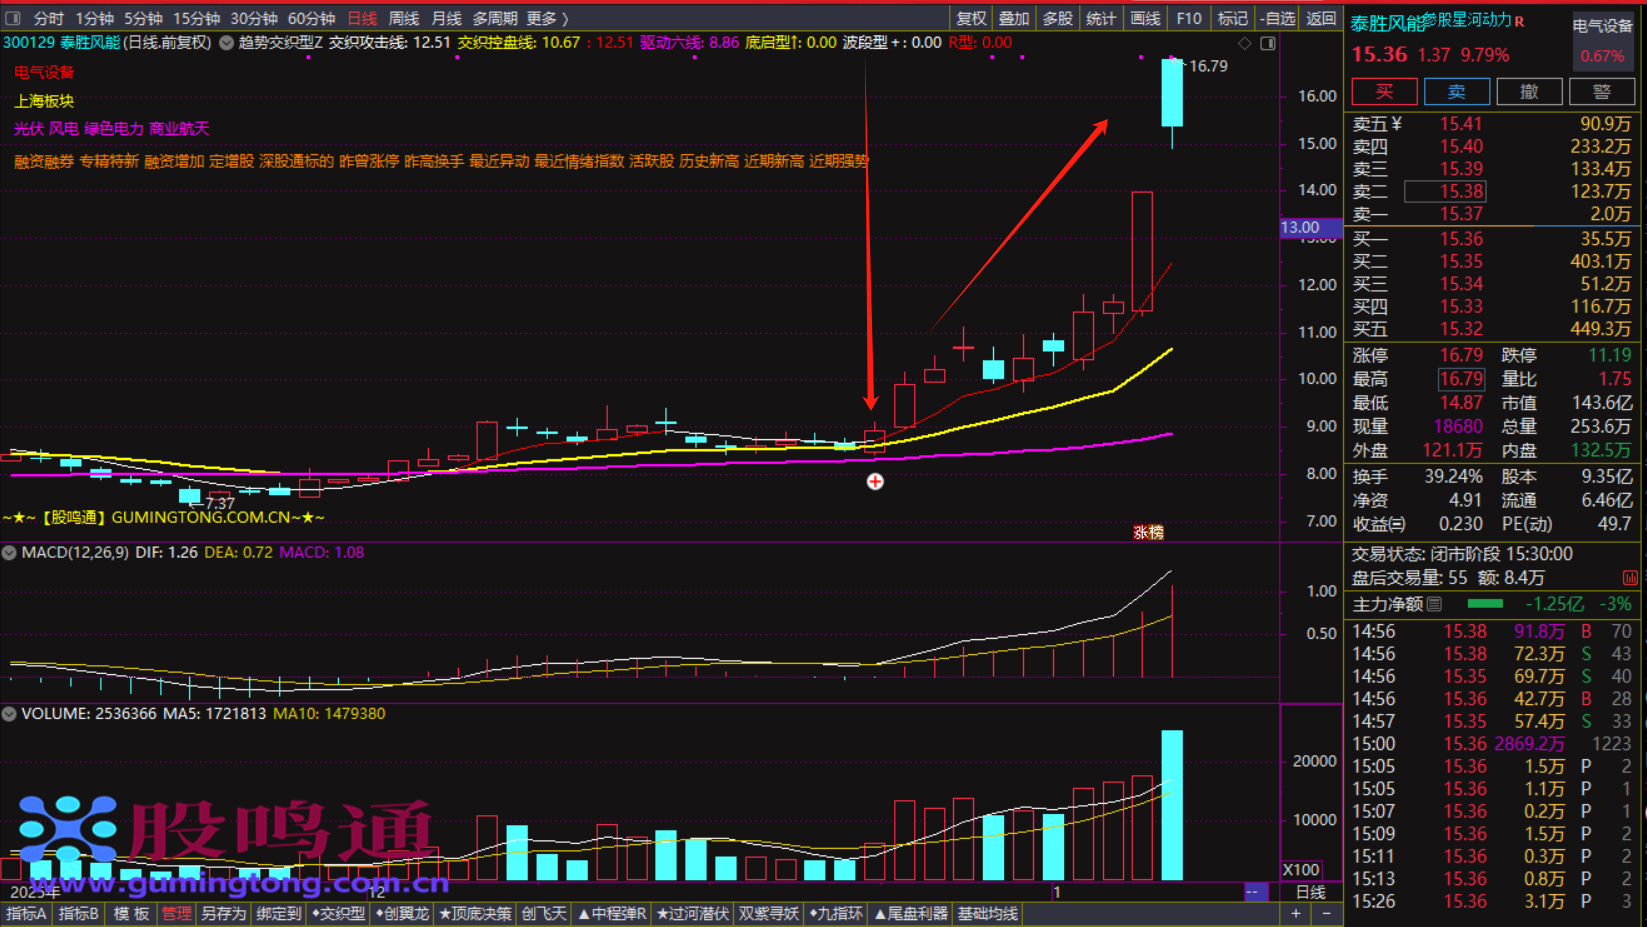Click the diamond icon above price axis

click(x=1245, y=43)
